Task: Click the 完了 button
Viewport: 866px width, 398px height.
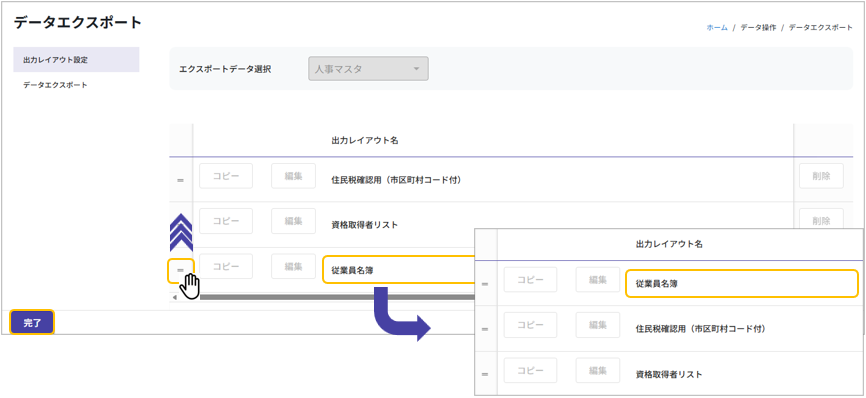Action: (32, 323)
